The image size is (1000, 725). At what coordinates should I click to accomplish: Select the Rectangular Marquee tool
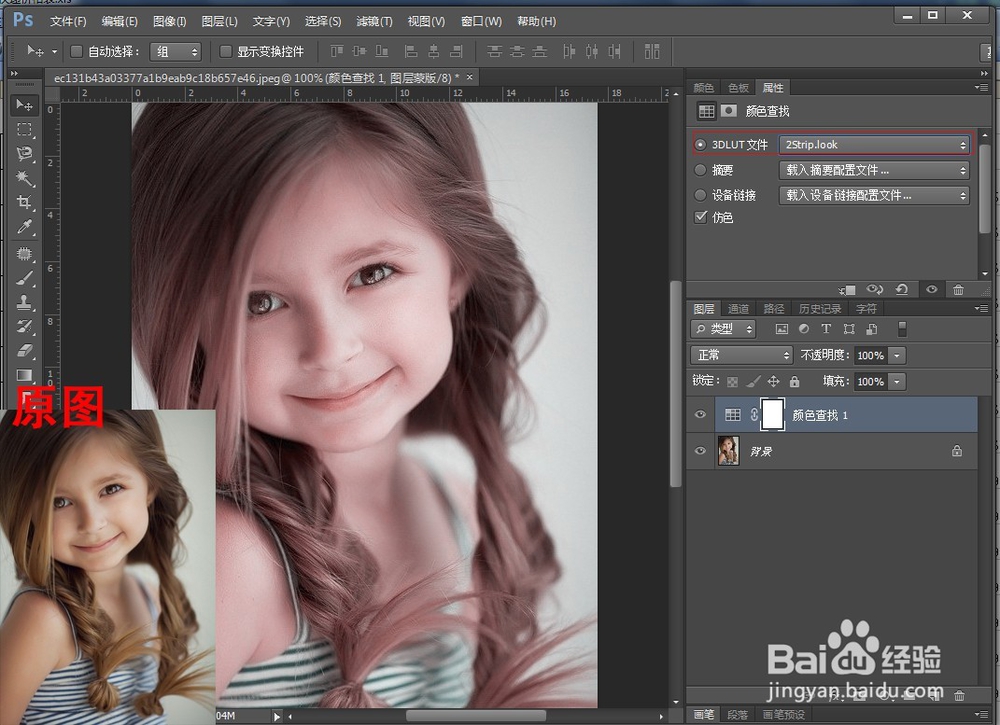point(25,130)
